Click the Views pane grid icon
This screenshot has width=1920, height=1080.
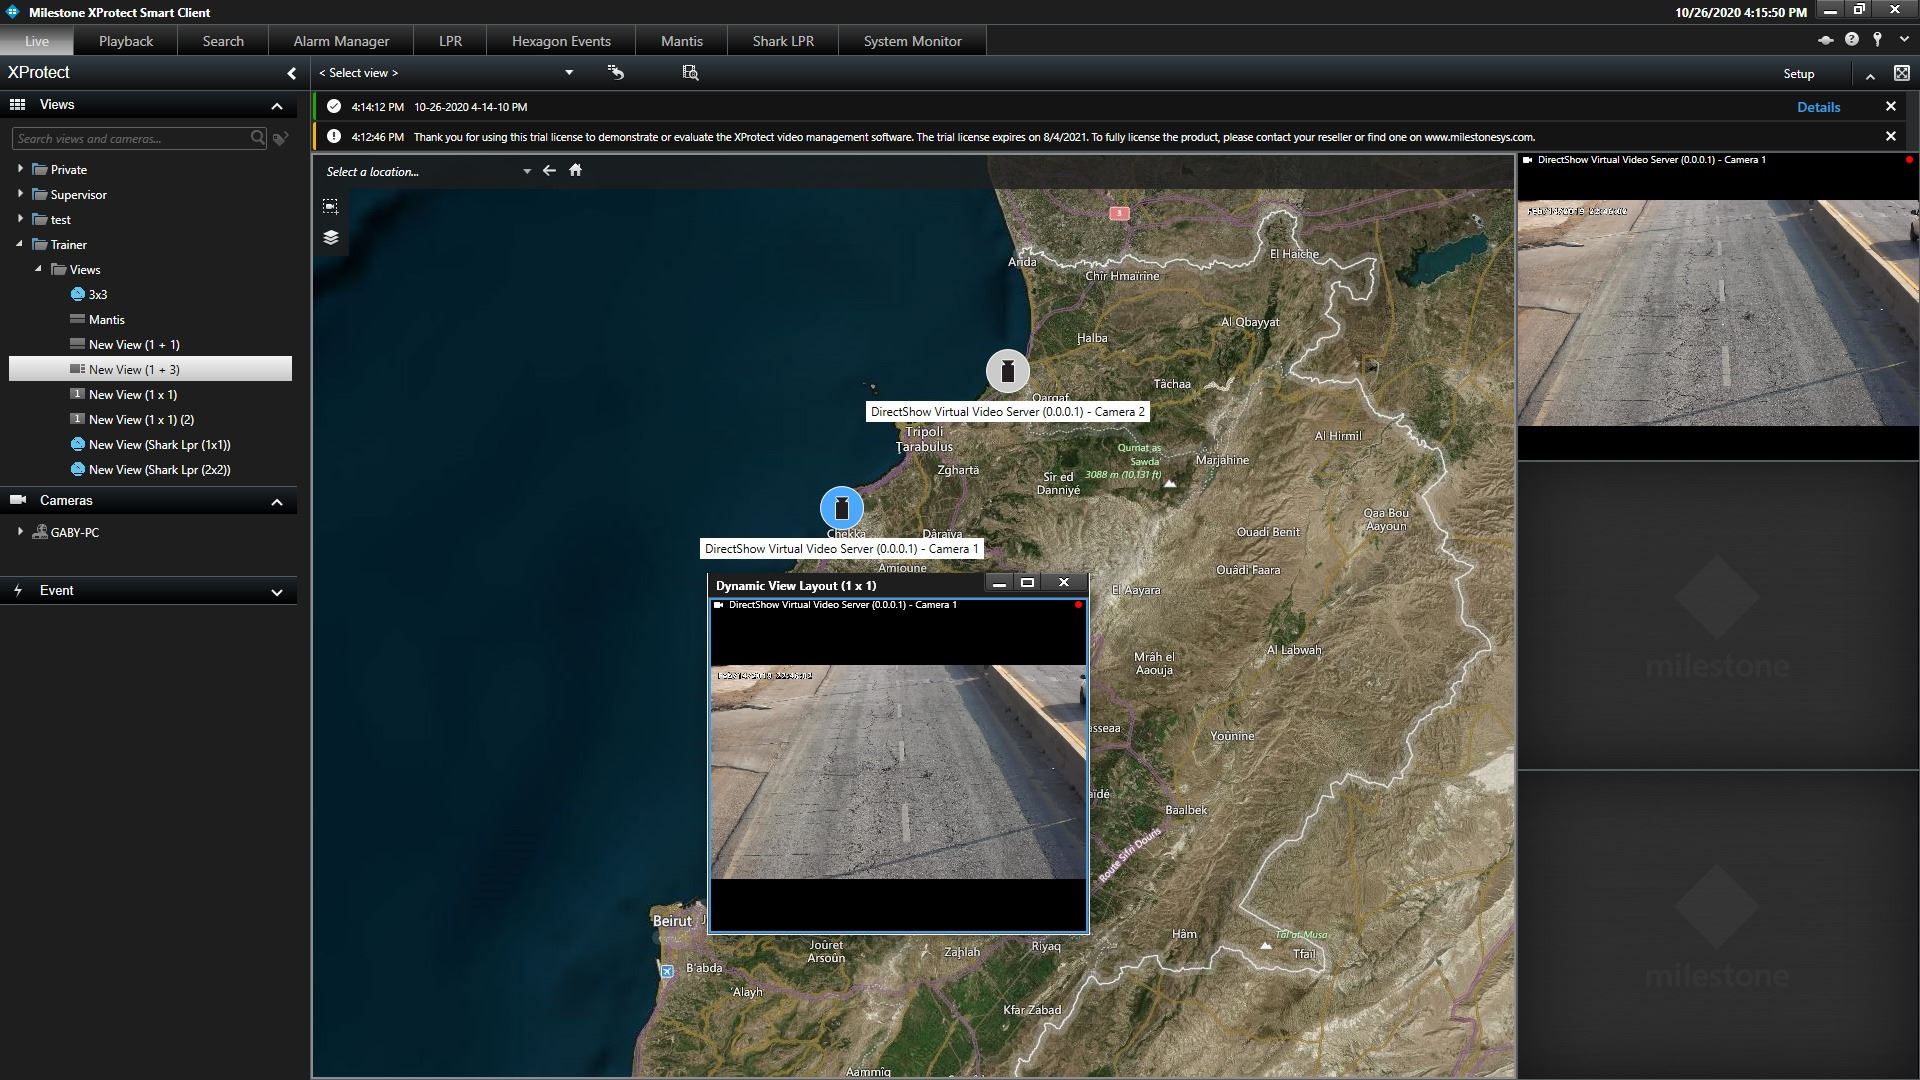17,104
